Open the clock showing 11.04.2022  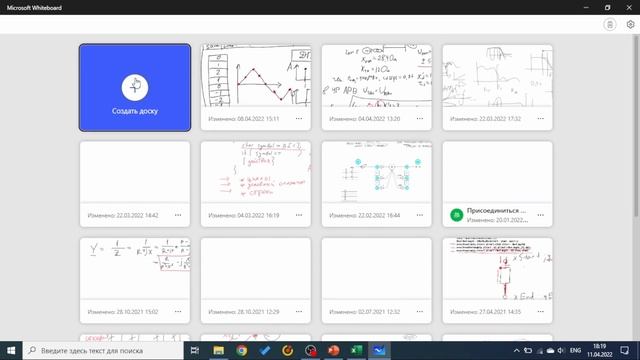[x=600, y=351]
